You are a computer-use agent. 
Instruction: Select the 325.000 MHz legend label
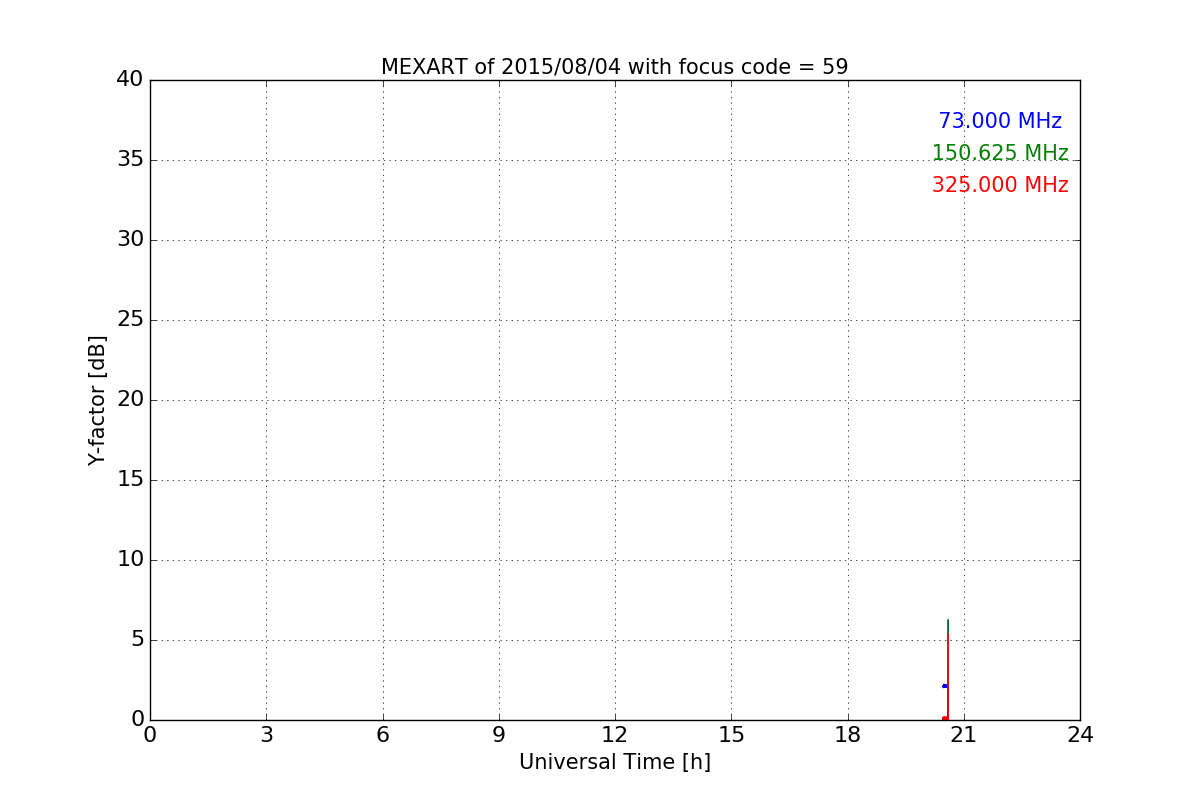pos(1000,185)
